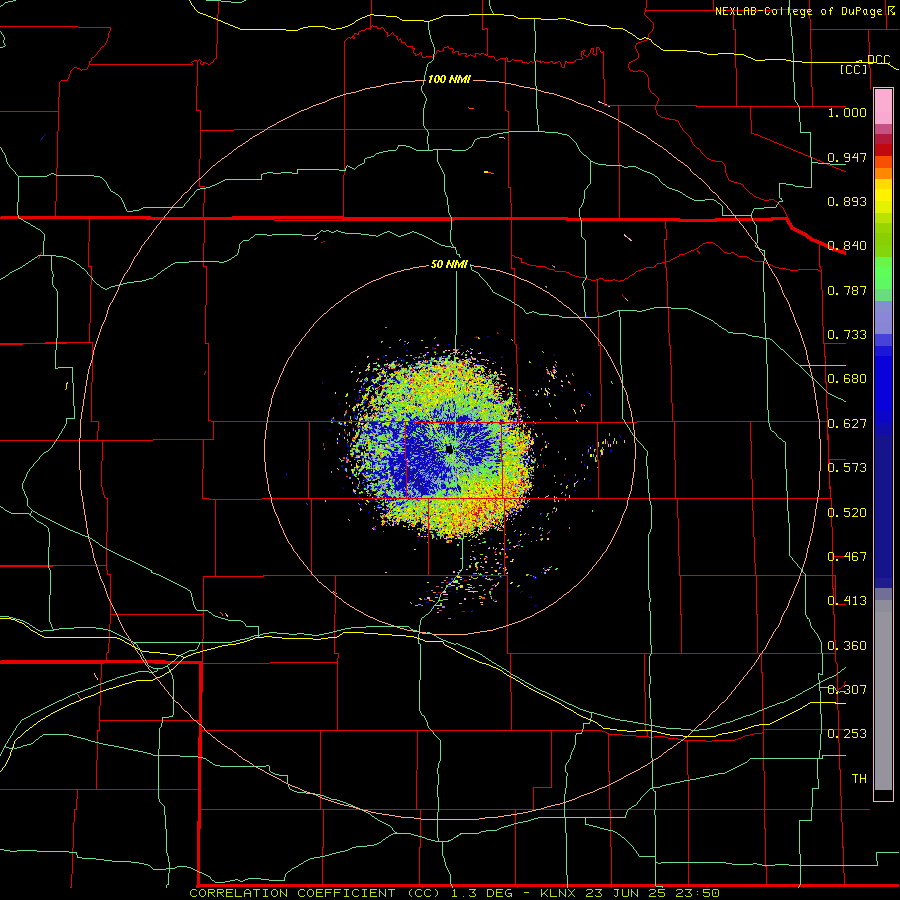Image resolution: width=900 pixels, height=900 pixels.
Task: Click the 100 NMI range ring label
Action: 449,79
